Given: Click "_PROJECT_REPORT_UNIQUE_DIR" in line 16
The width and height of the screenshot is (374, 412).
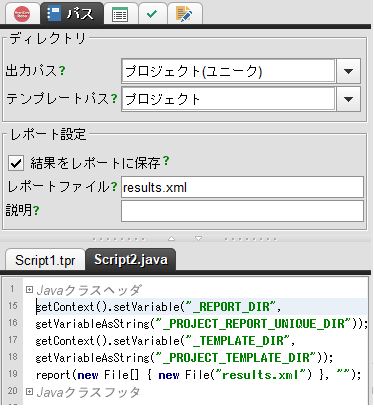Looking at the screenshot, I should 252,324.
